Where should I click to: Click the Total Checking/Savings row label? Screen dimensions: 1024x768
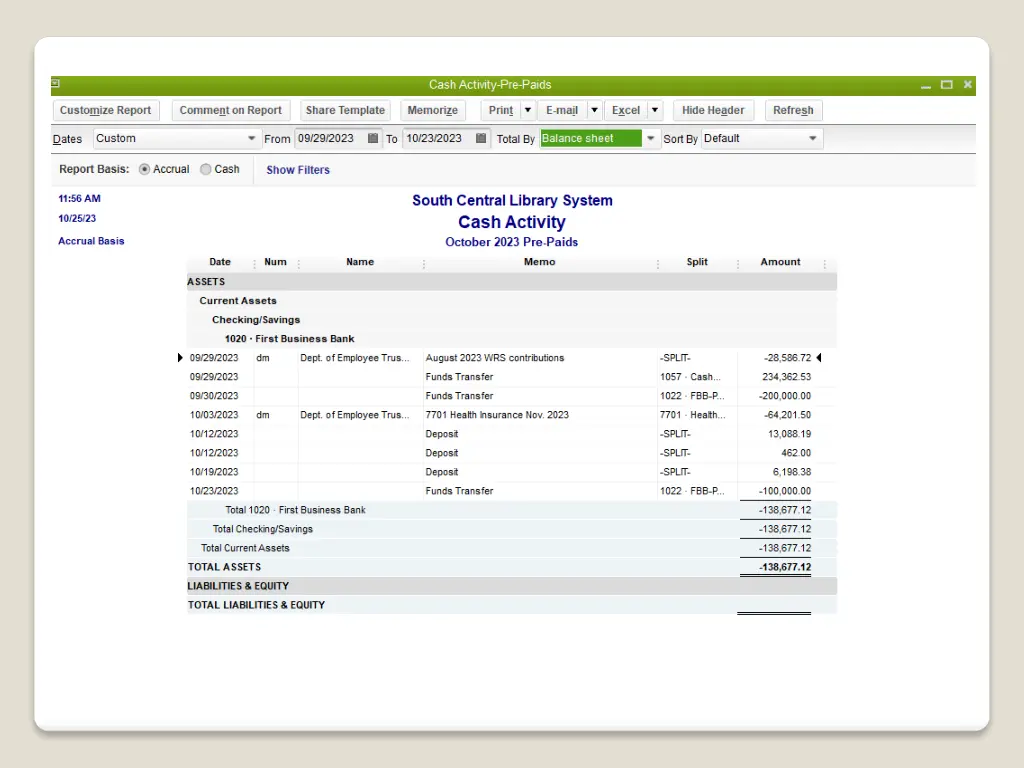point(263,529)
